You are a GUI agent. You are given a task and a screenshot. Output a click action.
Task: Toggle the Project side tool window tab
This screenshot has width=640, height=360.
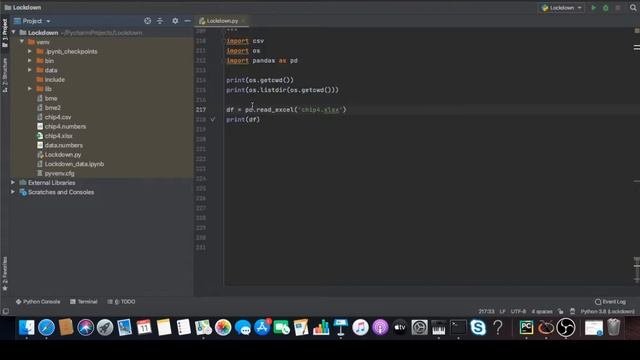coord(4,33)
